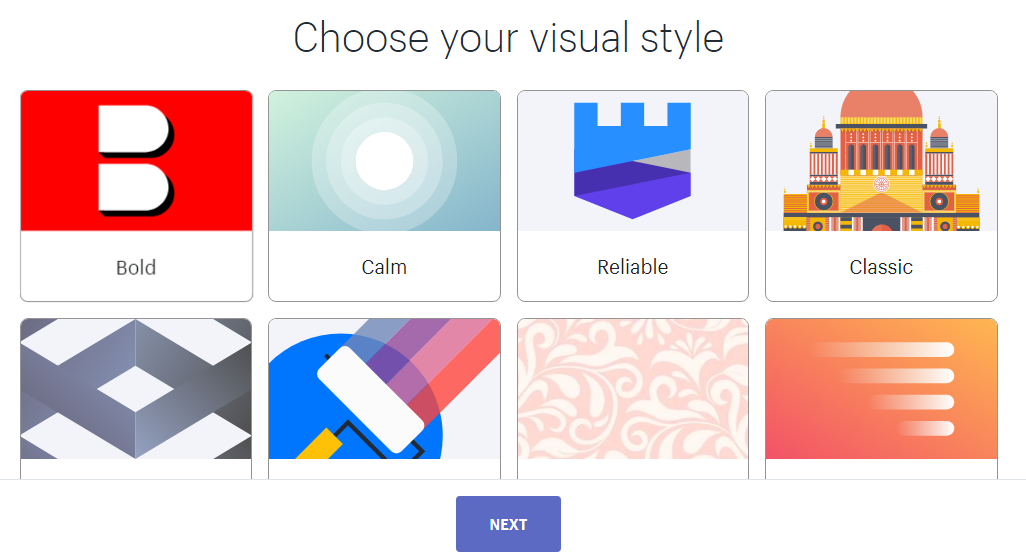
Task: Select the Classic ornate building illustration
Action: pos(881,161)
